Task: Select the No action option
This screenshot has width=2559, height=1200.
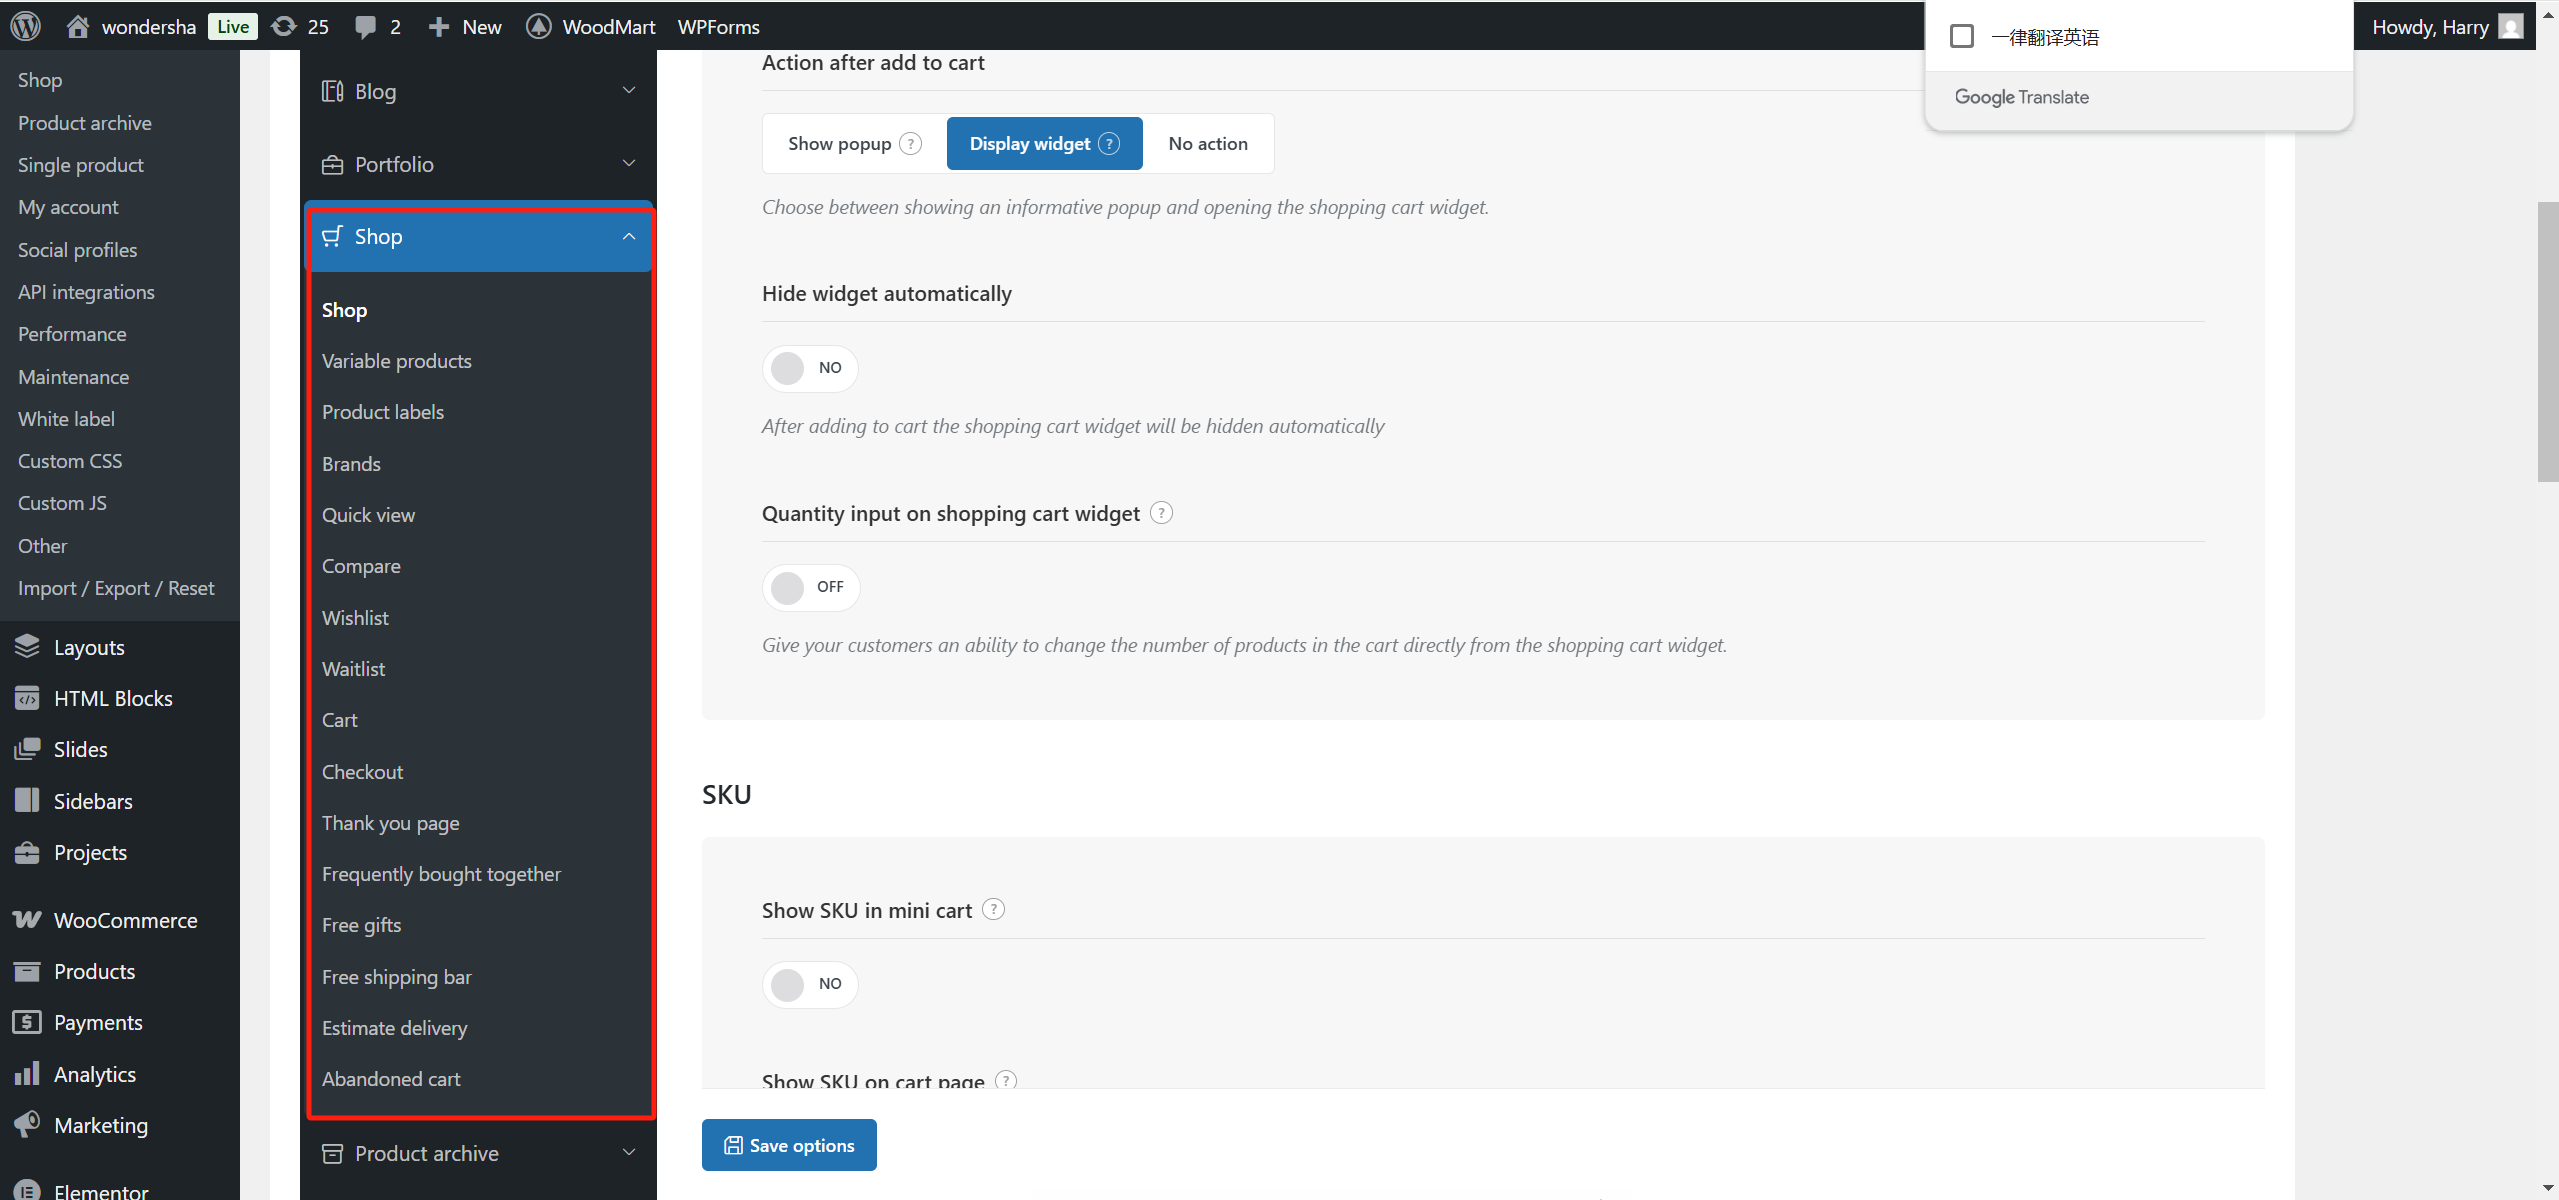Action: click(1208, 143)
